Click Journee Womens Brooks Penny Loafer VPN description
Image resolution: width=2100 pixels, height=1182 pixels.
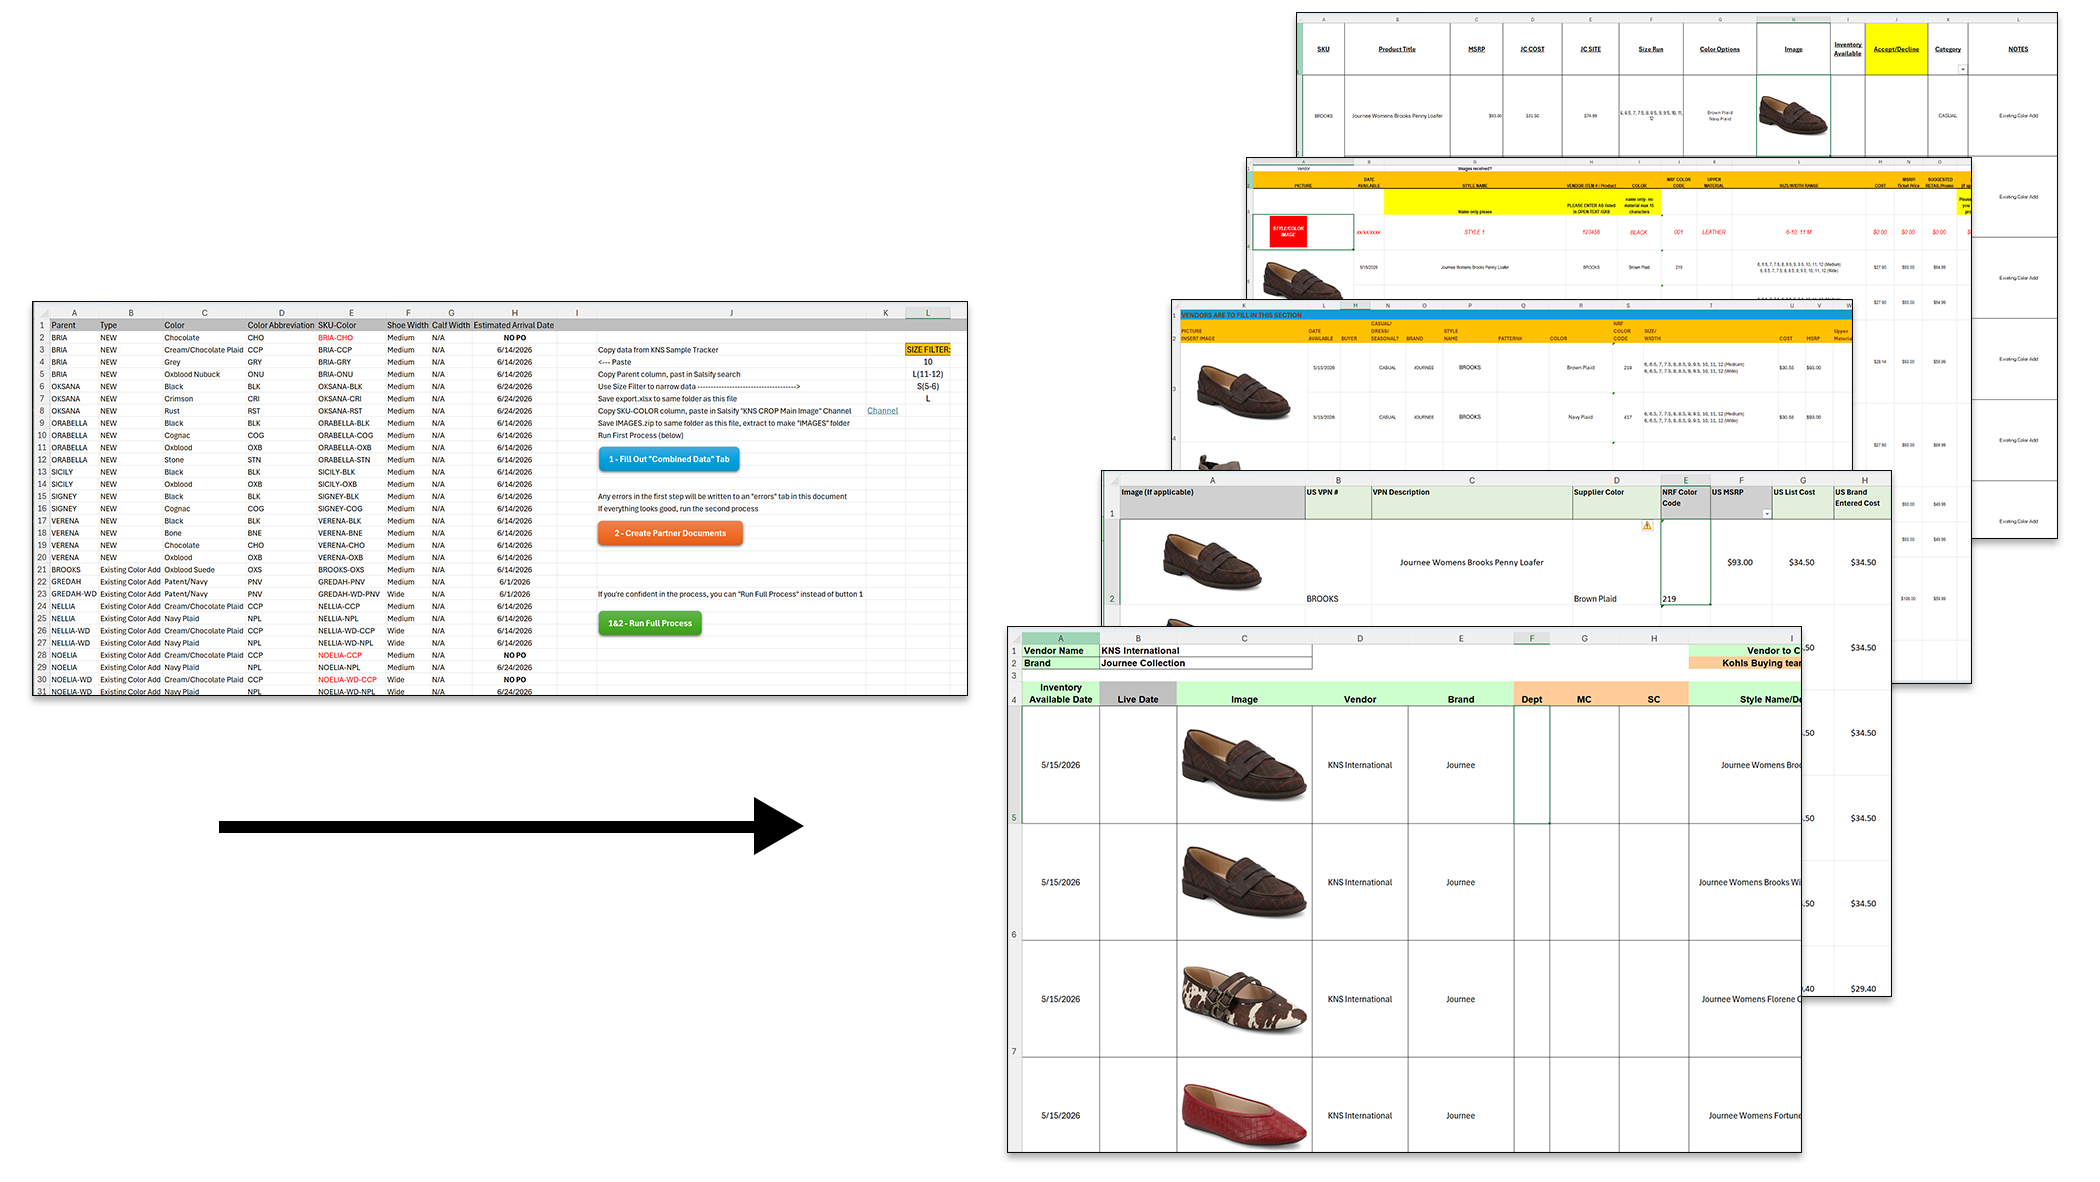click(x=1471, y=563)
